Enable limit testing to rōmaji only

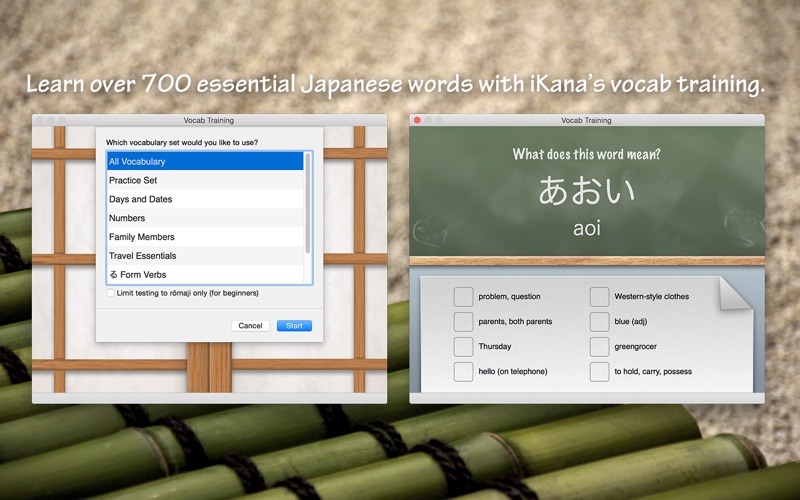pos(111,293)
